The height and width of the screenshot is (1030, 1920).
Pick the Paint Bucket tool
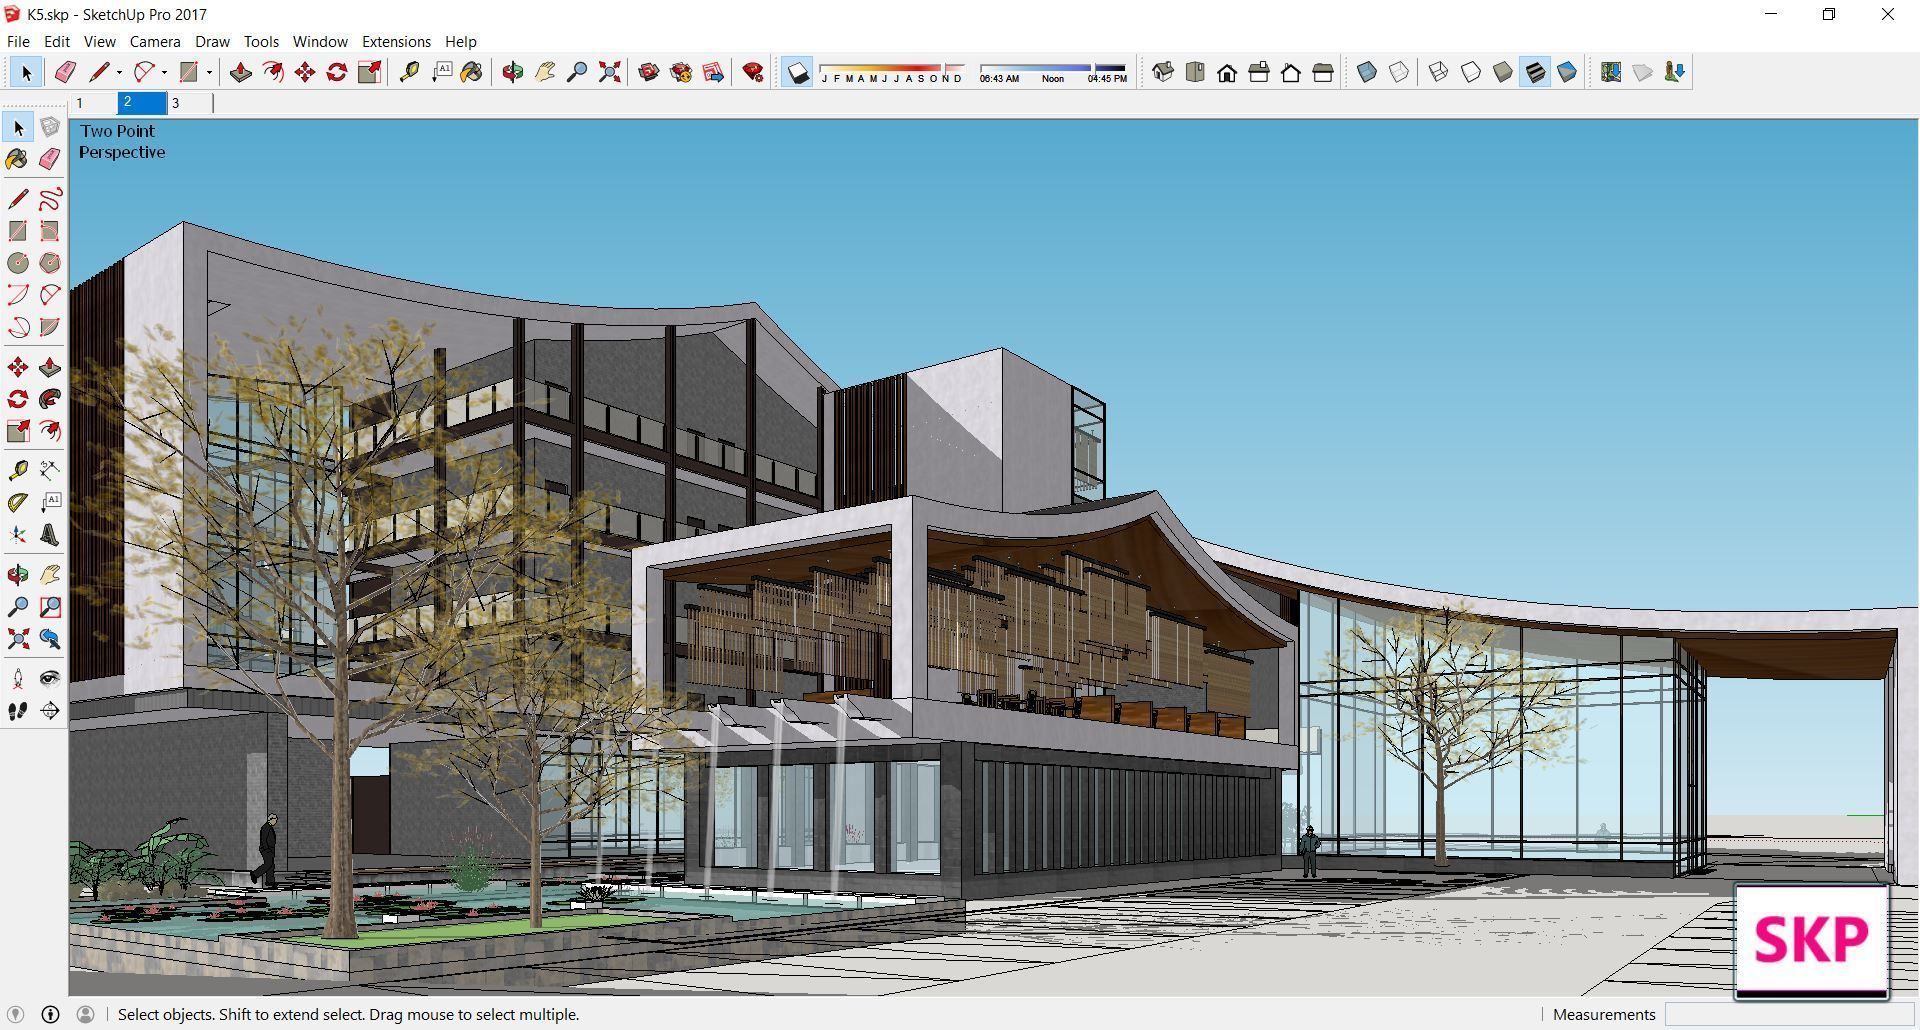472,72
